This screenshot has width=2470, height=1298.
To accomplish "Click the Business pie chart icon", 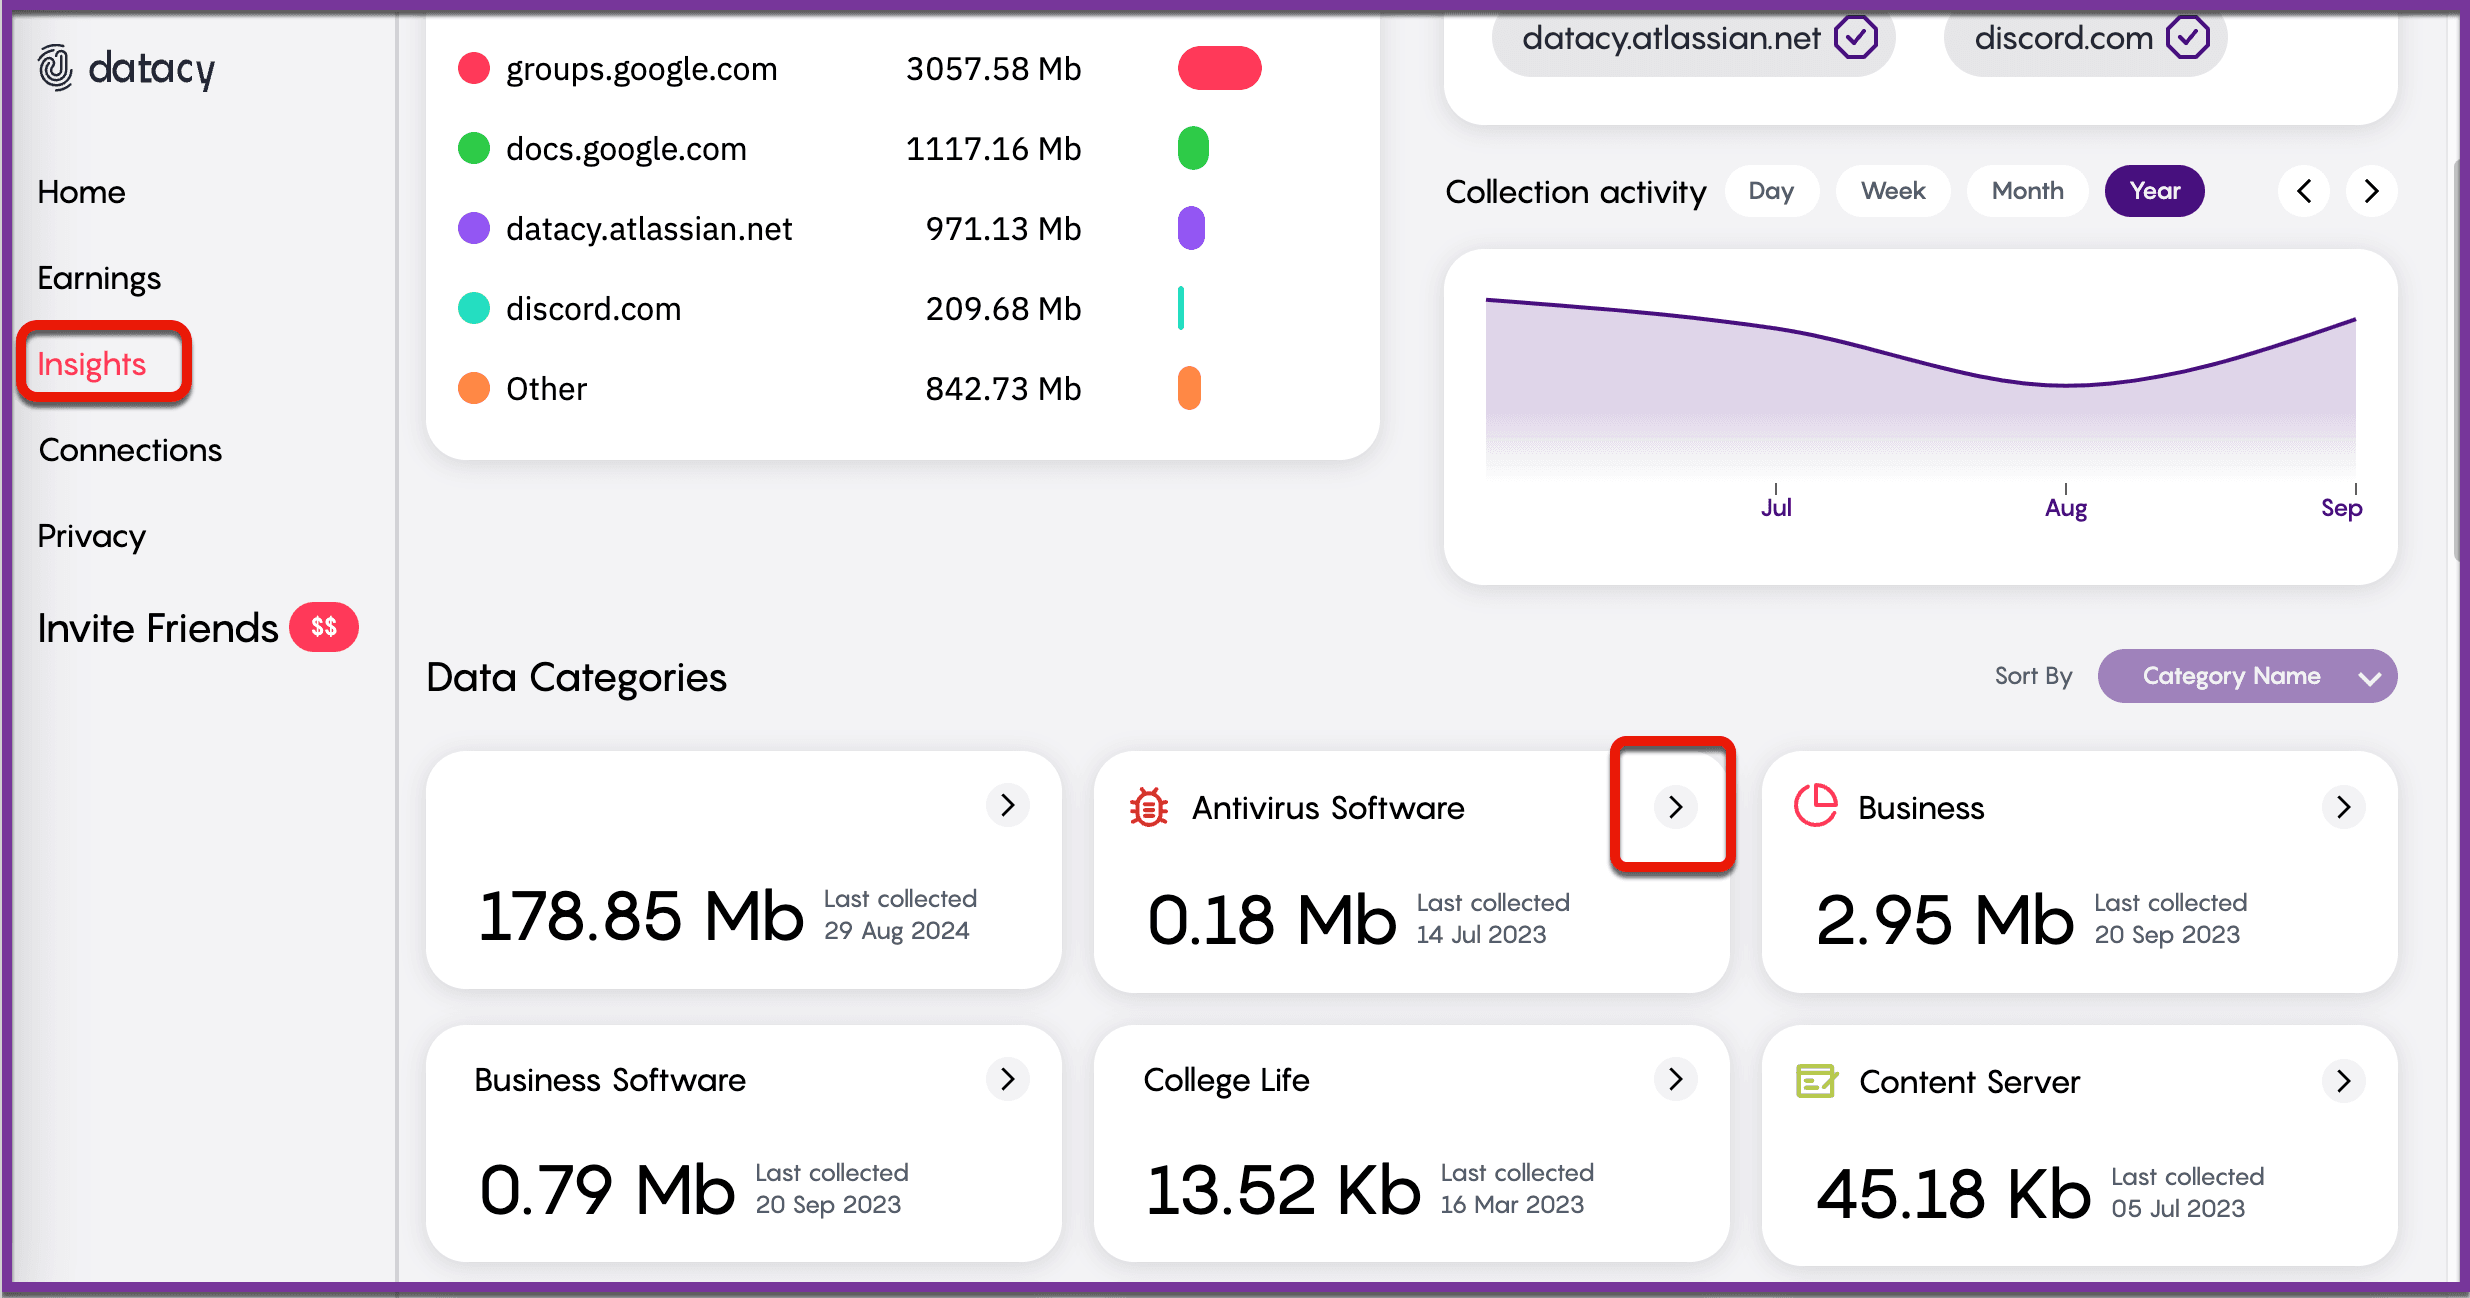I will 1816,806.
